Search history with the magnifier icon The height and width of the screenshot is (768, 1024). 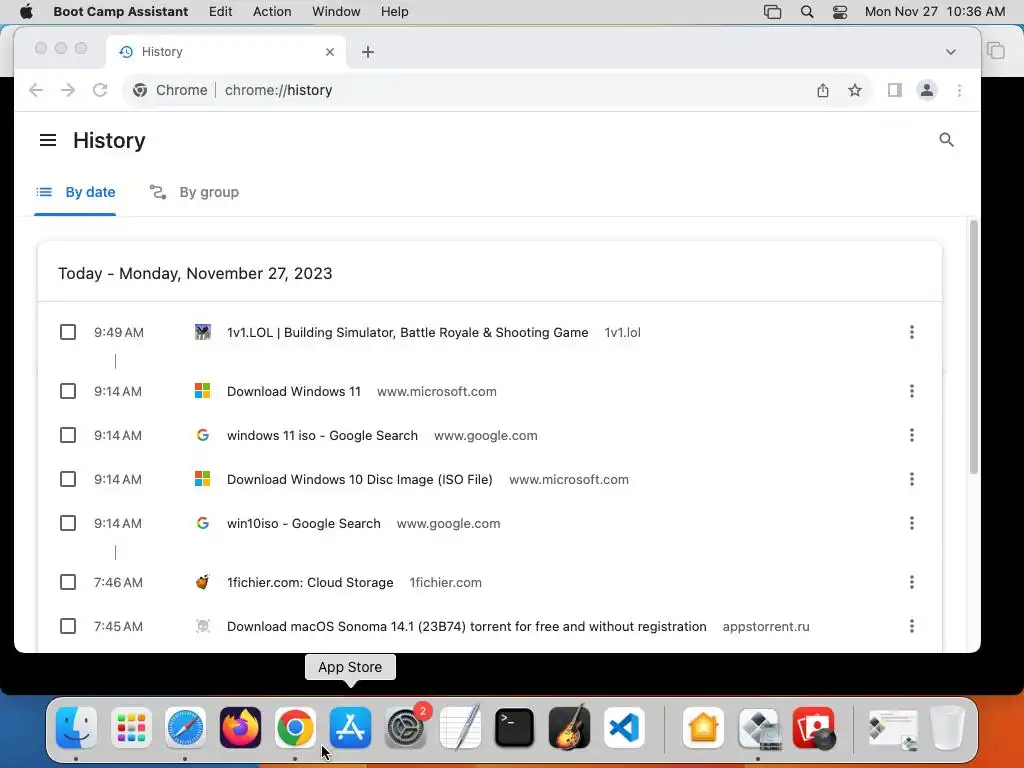[x=946, y=140]
